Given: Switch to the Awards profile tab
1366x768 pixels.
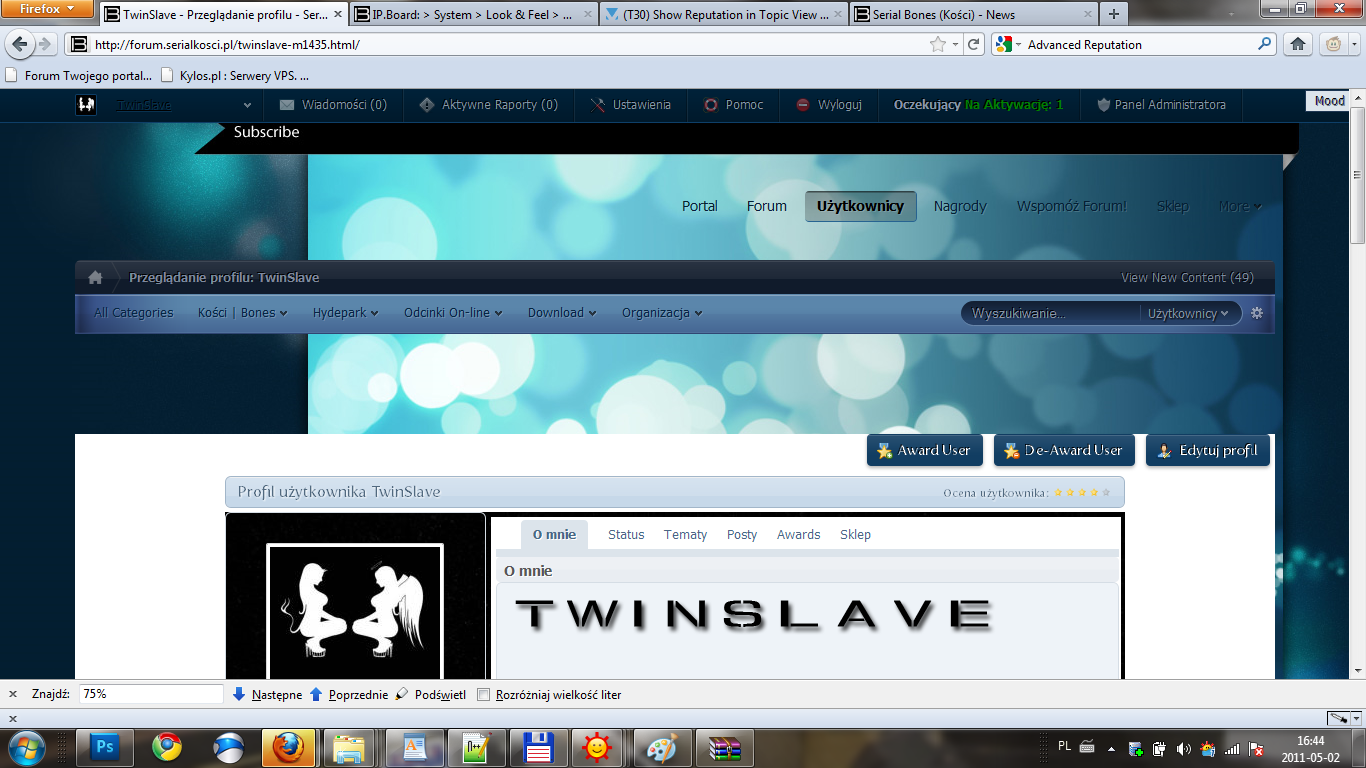Looking at the screenshot, I should click(798, 535).
